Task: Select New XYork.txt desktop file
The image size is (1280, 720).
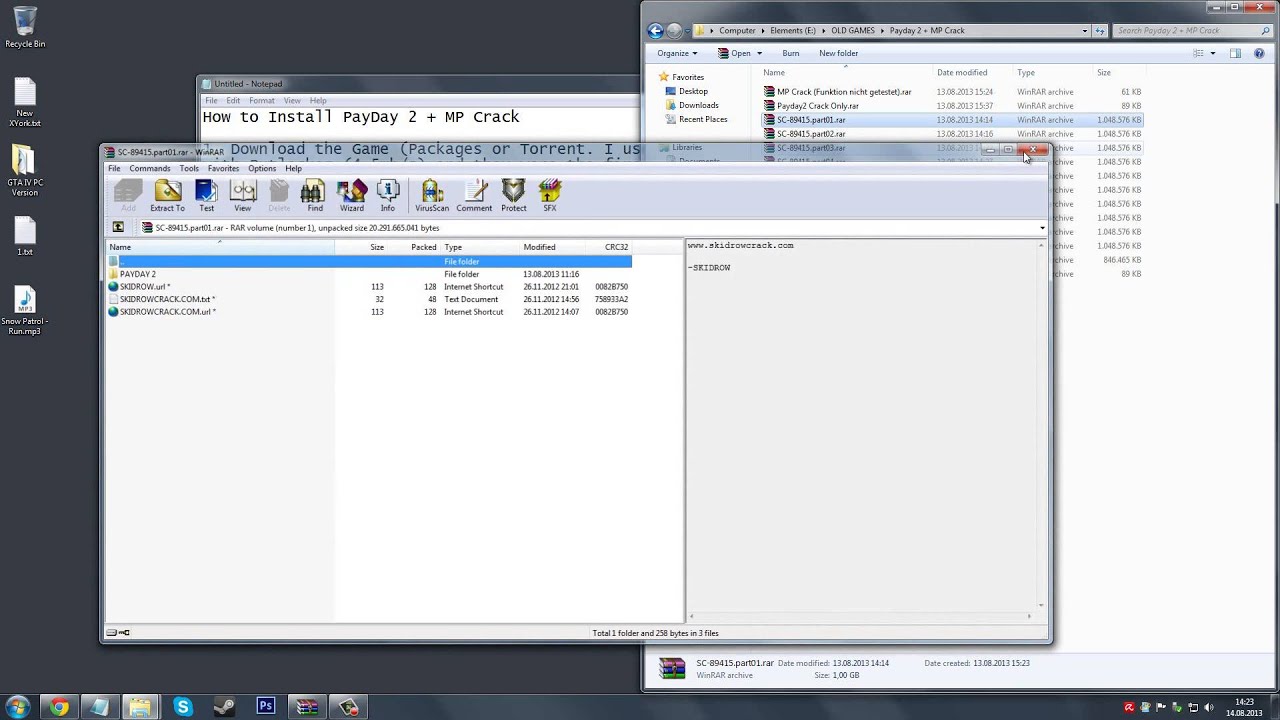Action: [25, 103]
